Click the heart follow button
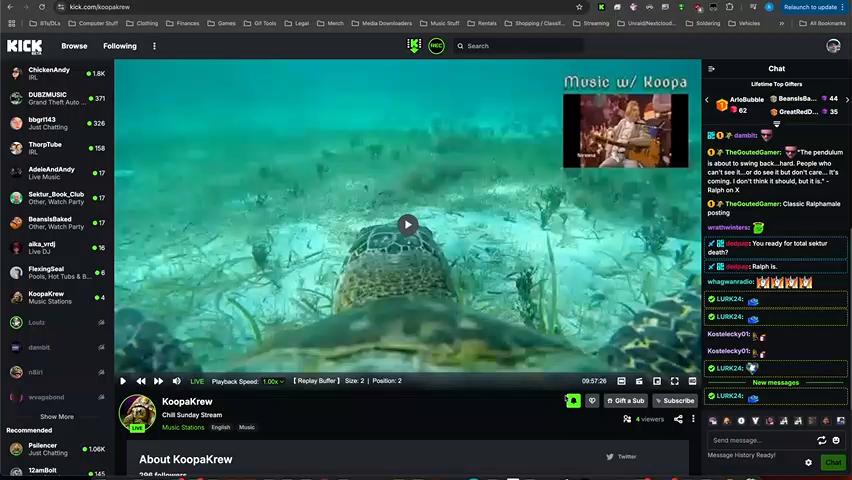Viewport: 852px width, 480px height. pyautogui.click(x=592, y=401)
